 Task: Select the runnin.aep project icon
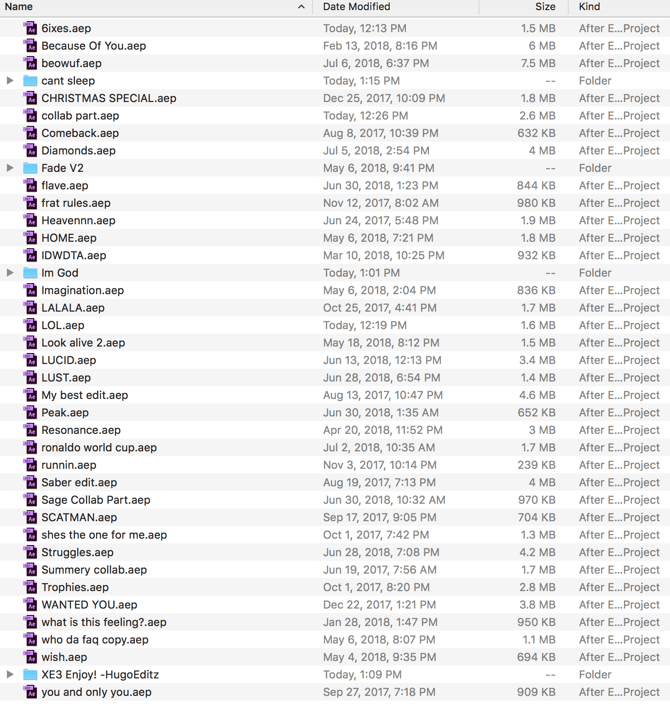coord(30,465)
